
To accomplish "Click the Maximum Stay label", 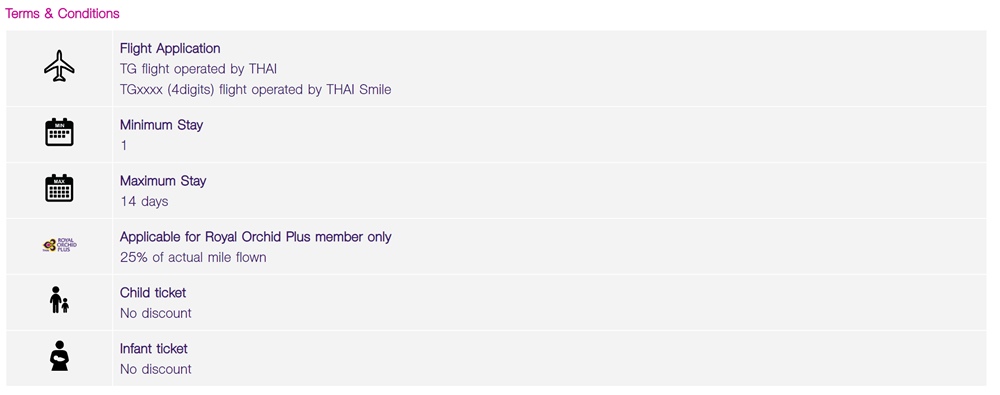I will pos(163,181).
